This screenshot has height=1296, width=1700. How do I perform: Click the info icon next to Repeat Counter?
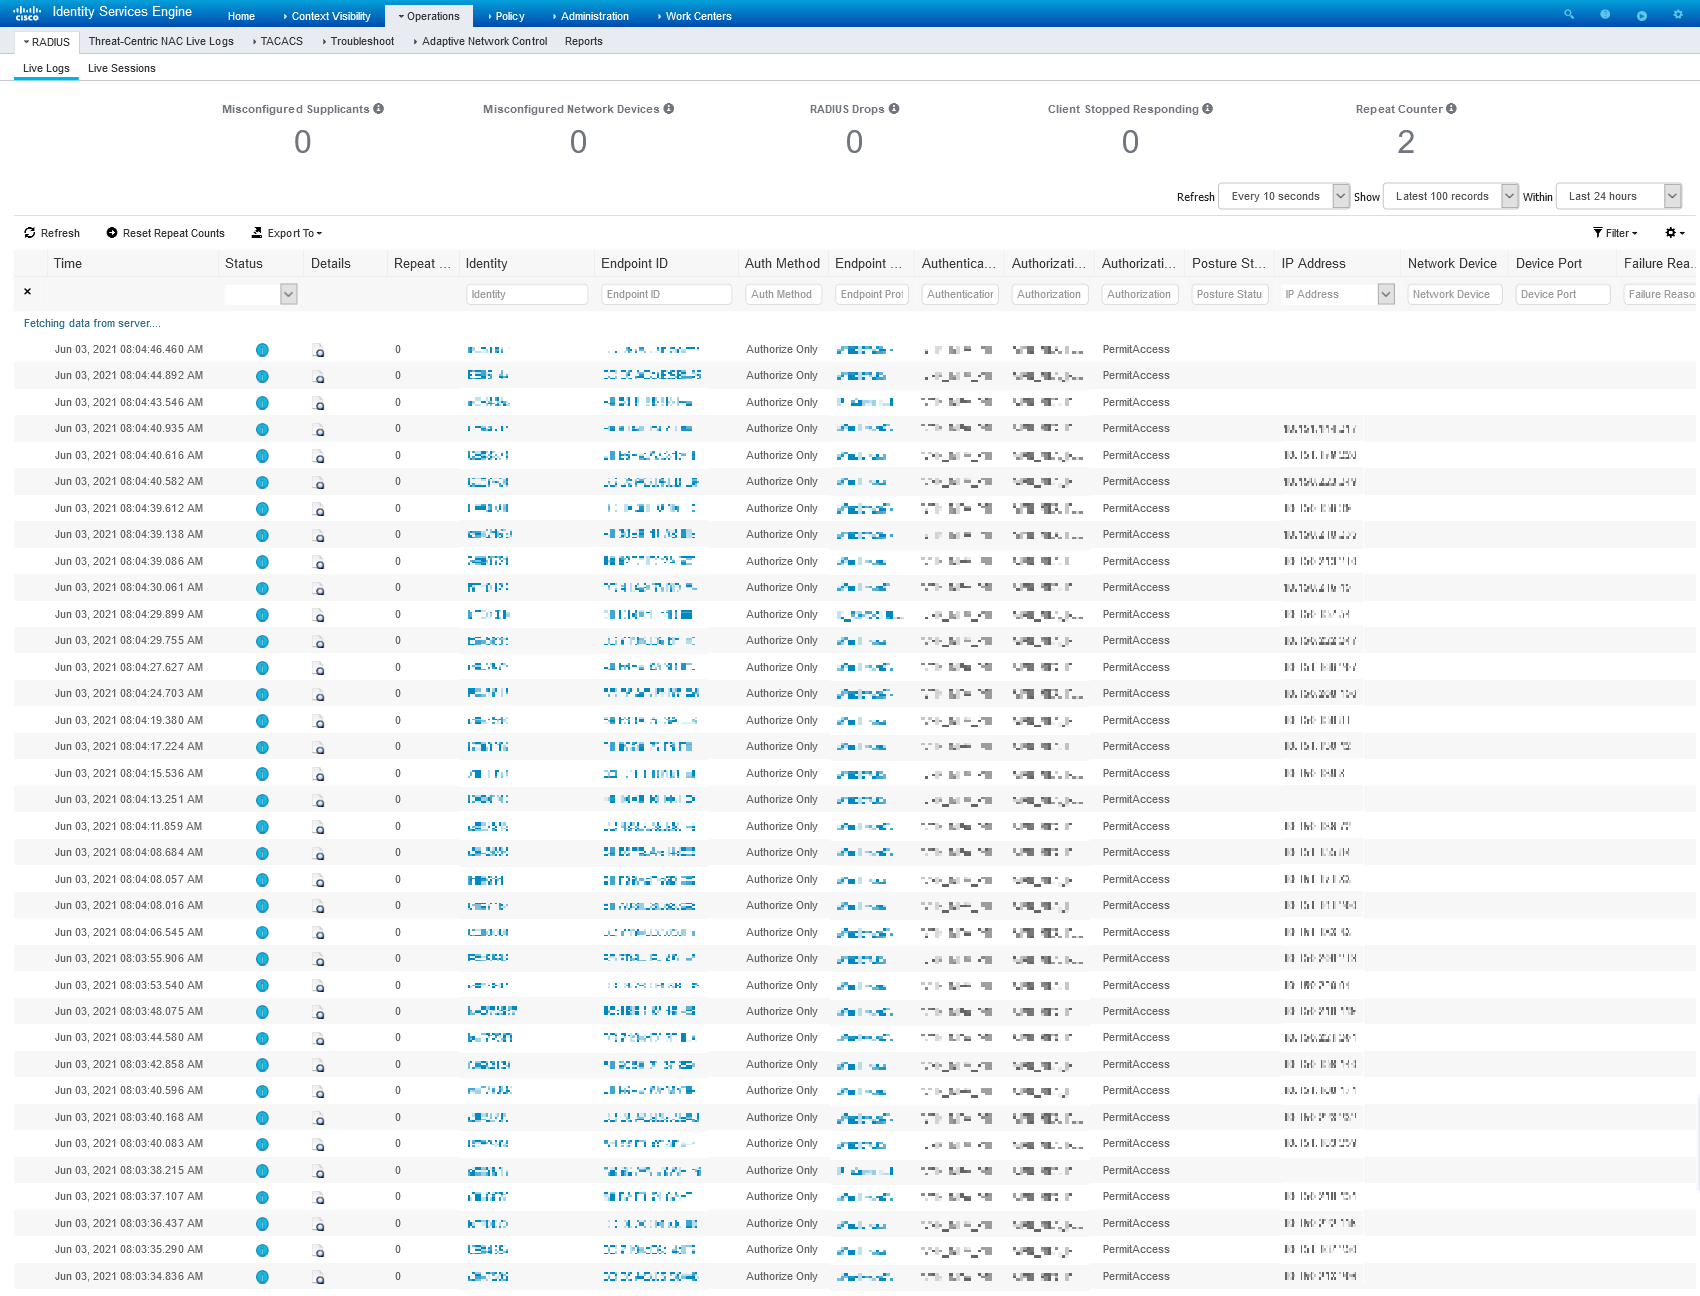[1451, 108]
